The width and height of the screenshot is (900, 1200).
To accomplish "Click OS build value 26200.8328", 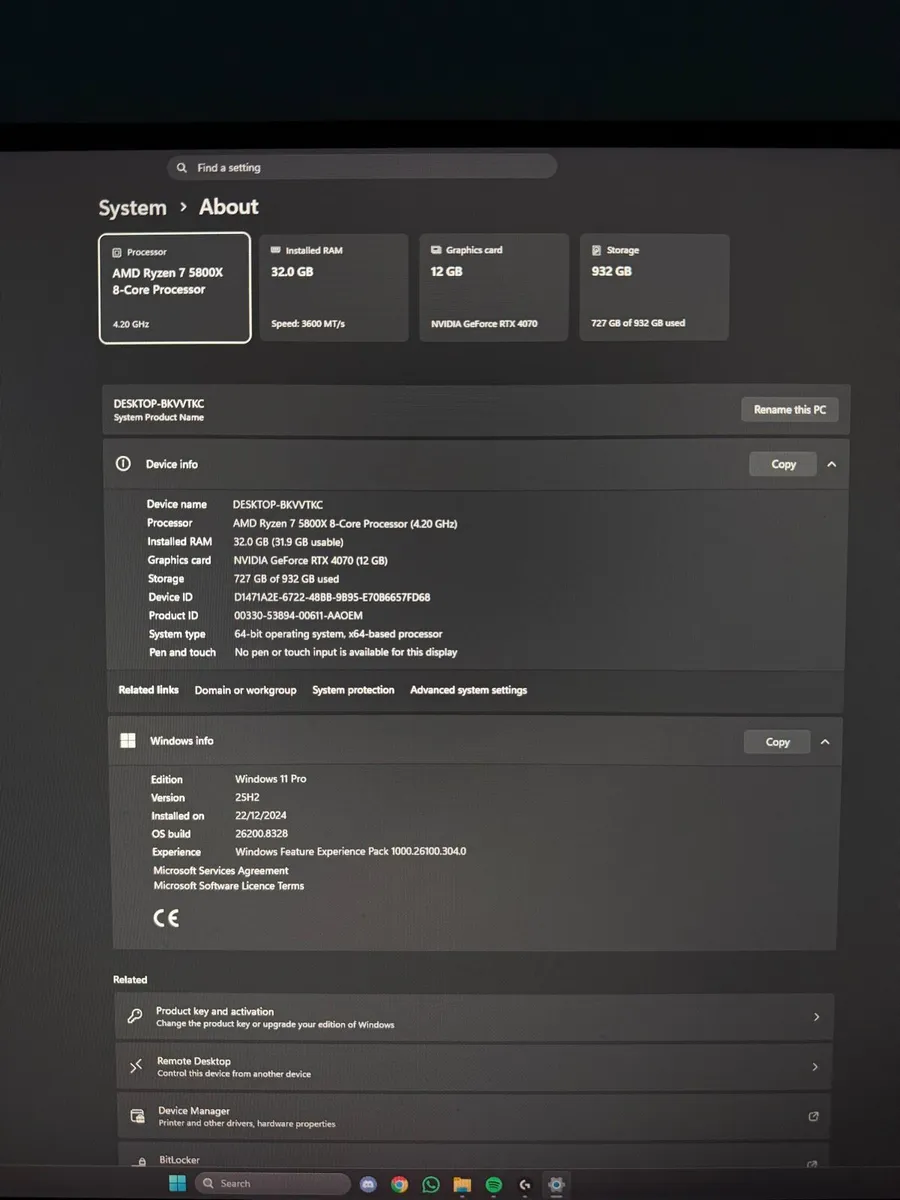I will pos(261,833).
